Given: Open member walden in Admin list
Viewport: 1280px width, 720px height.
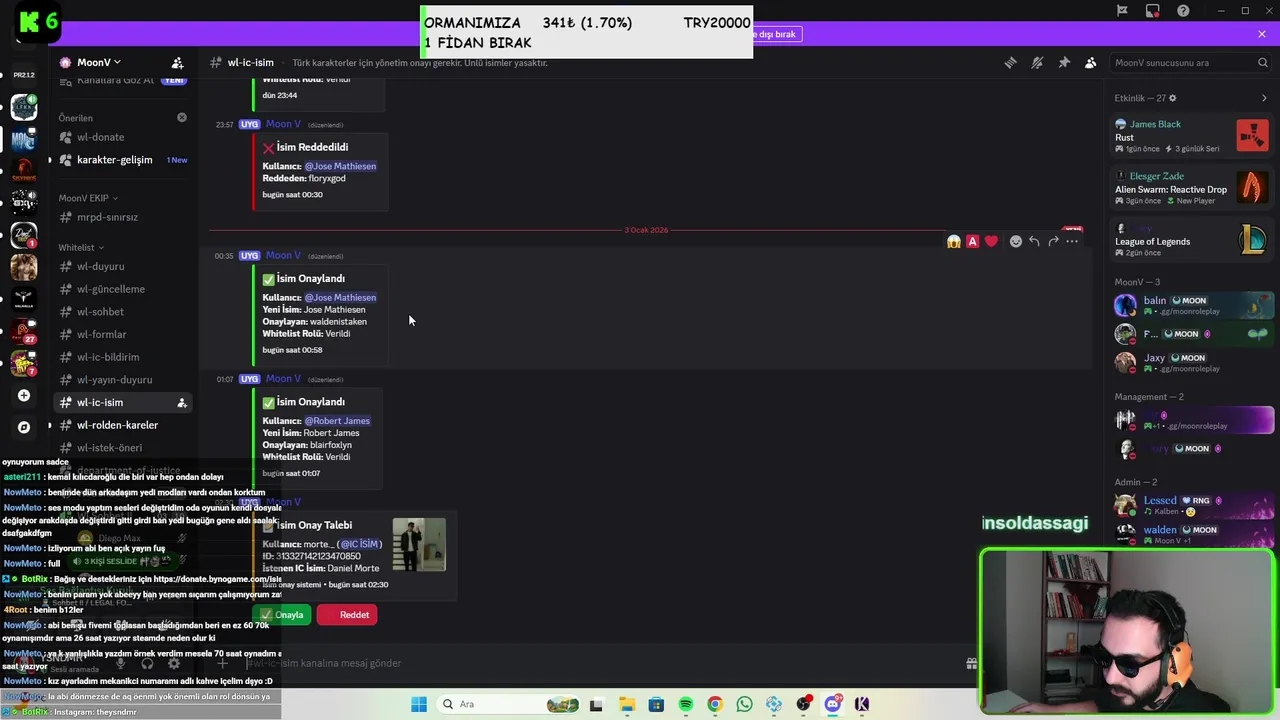Looking at the screenshot, I should [x=1193, y=534].
